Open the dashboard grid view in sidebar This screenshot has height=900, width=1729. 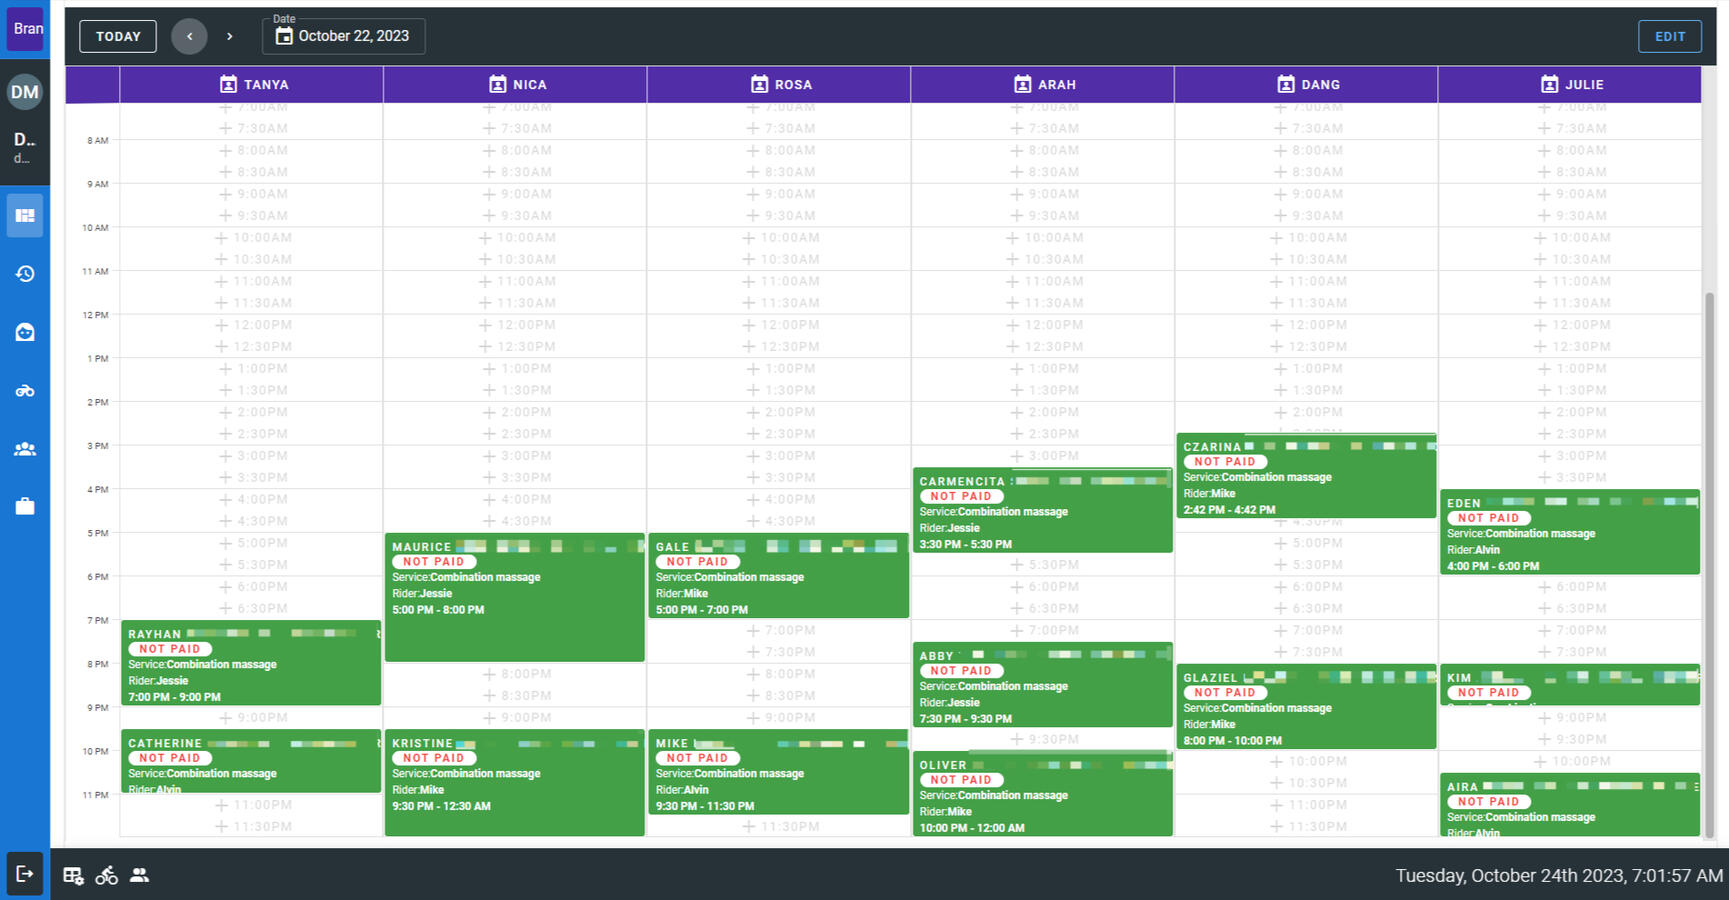25,216
